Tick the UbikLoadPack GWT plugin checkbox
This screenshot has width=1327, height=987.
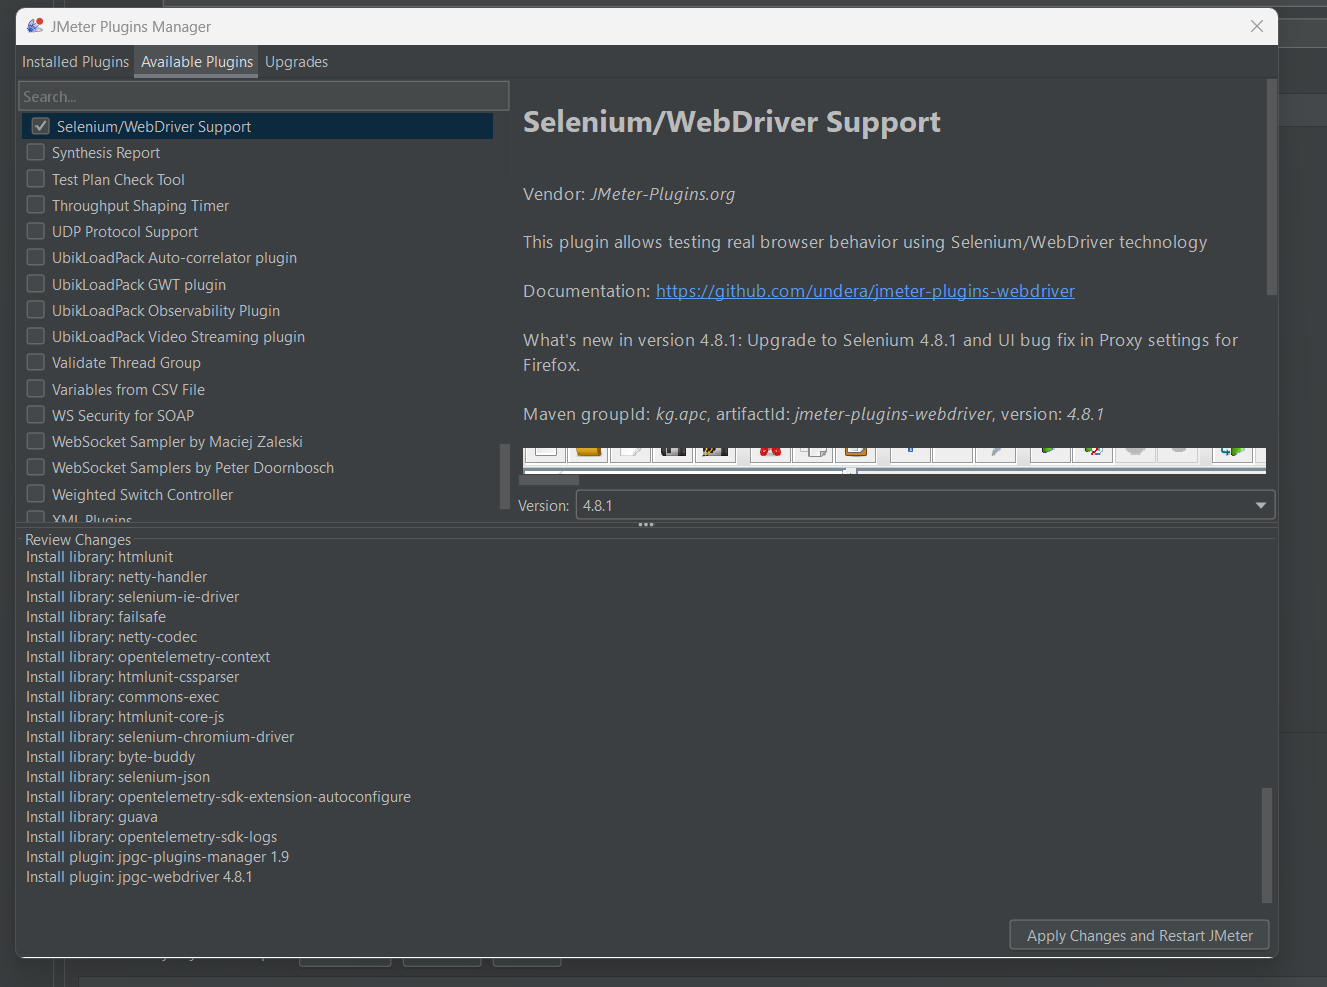[36, 284]
